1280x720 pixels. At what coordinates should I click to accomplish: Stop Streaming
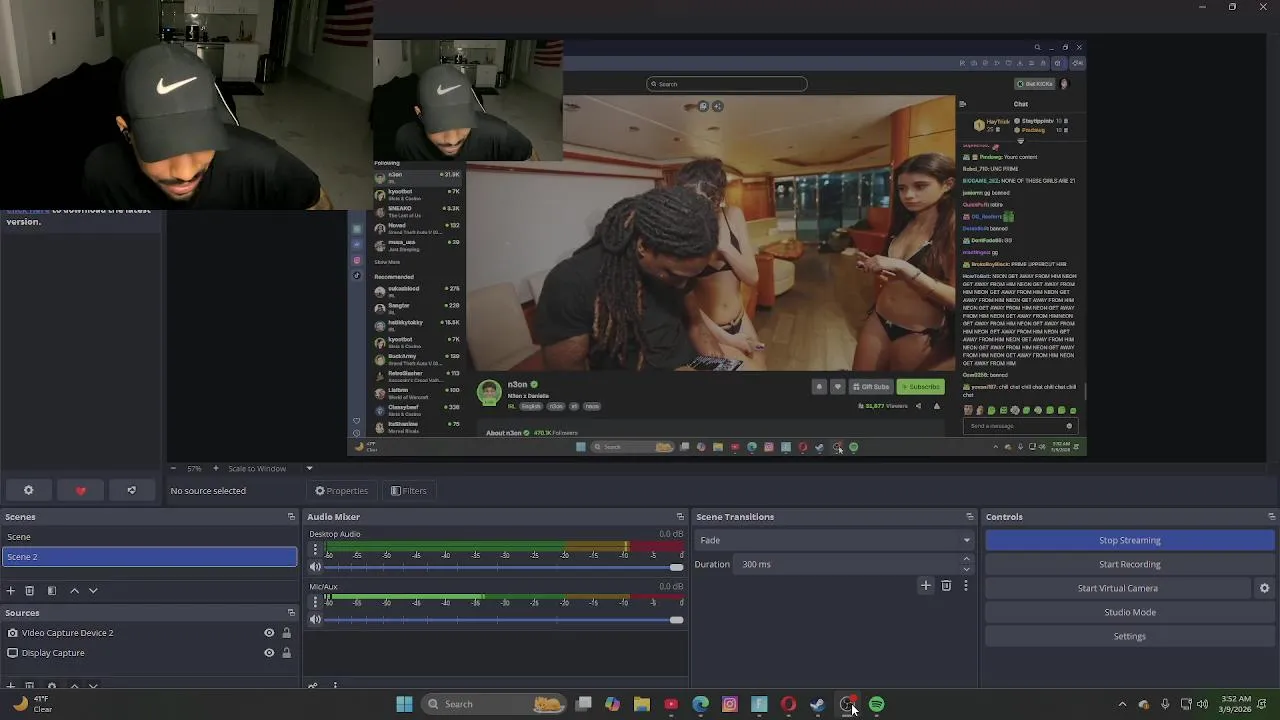(1130, 540)
